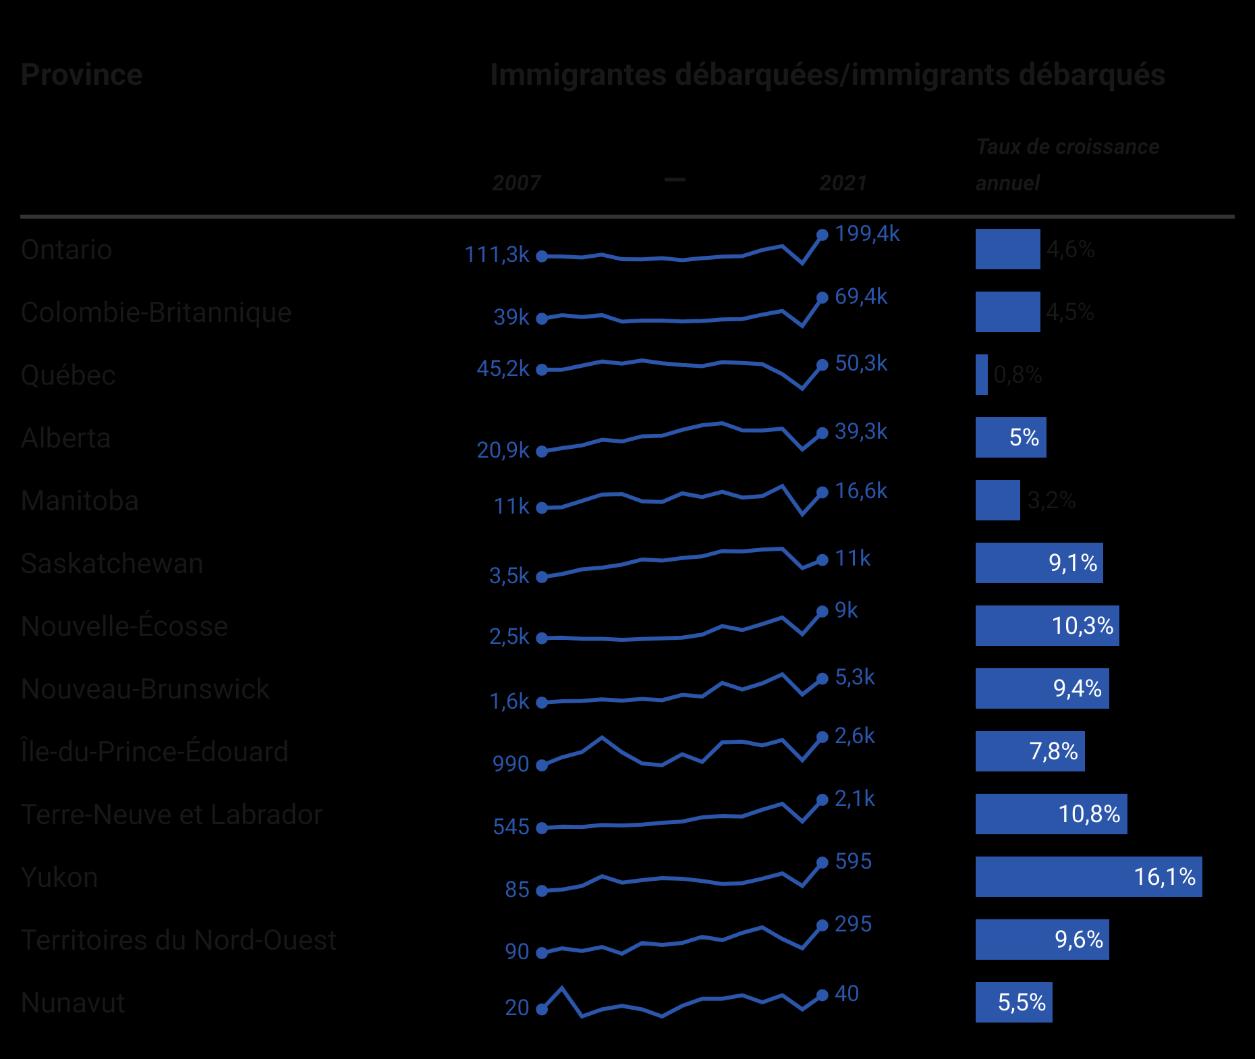Click the Alberta 5% growth bar
Viewport: 1255px width, 1059px height.
coord(1011,437)
